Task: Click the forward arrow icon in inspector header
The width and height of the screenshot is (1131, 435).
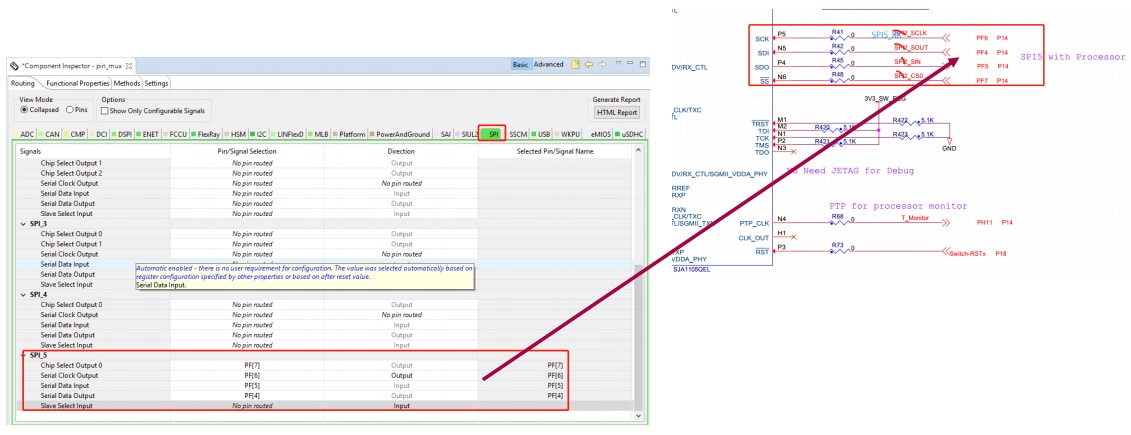Action: point(602,65)
